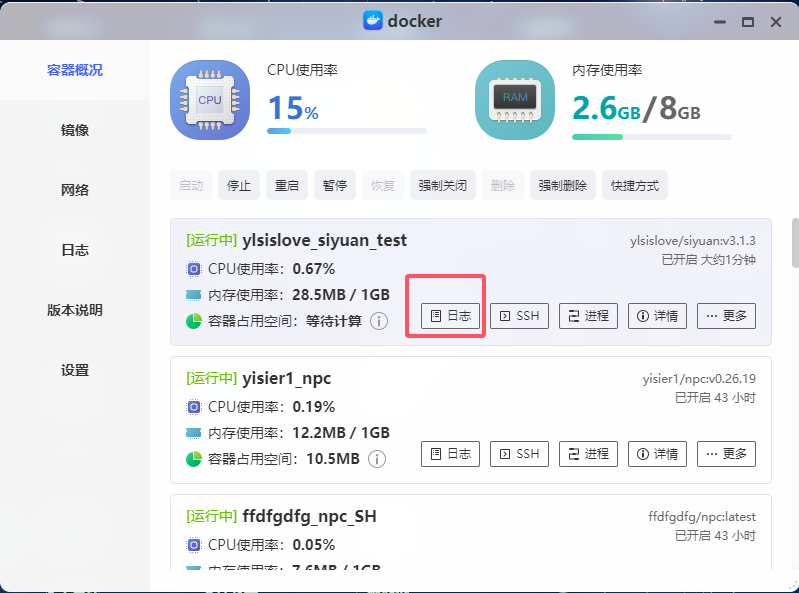799x593 pixels.
Task: Expand 更多 options for ylsislove_siyuan_test
Action: (x=726, y=316)
